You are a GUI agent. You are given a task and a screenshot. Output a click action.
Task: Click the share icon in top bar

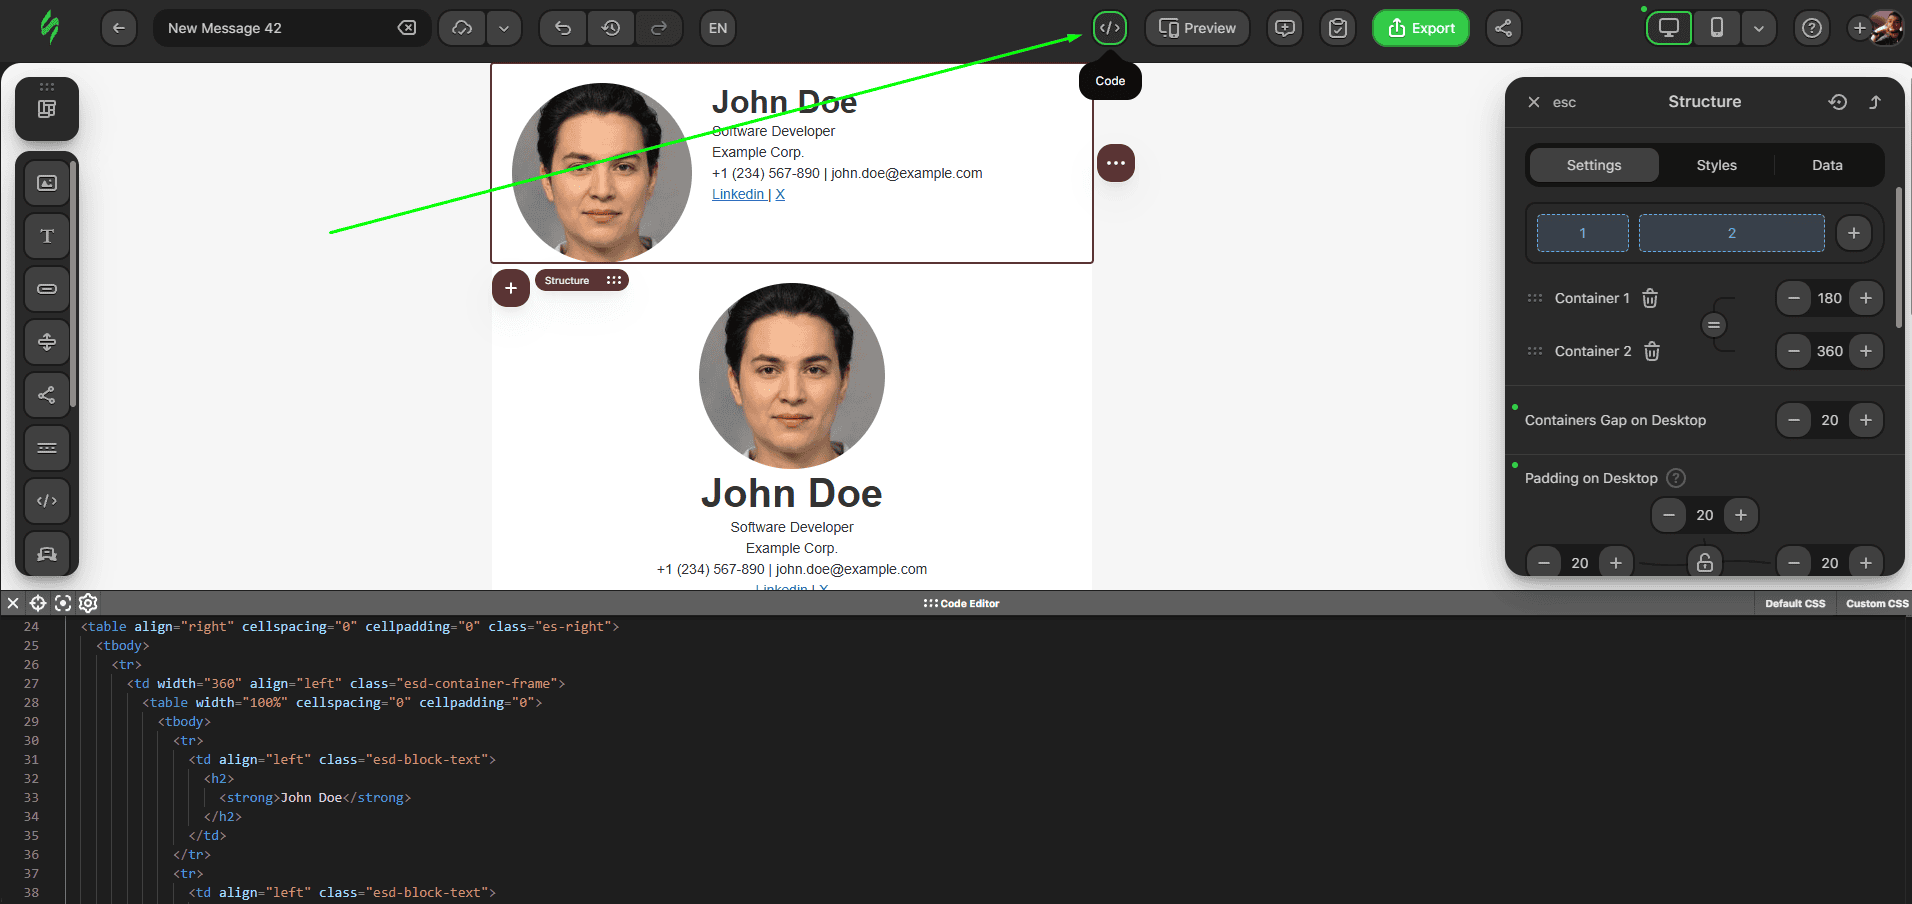[x=1504, y=28]
